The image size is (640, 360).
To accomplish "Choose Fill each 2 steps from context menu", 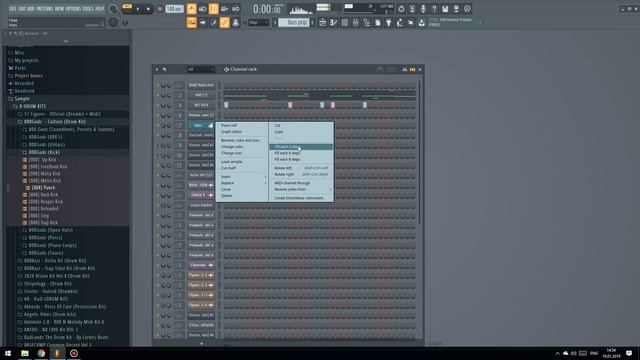I will pyautogui.click(x=301, y=147).
